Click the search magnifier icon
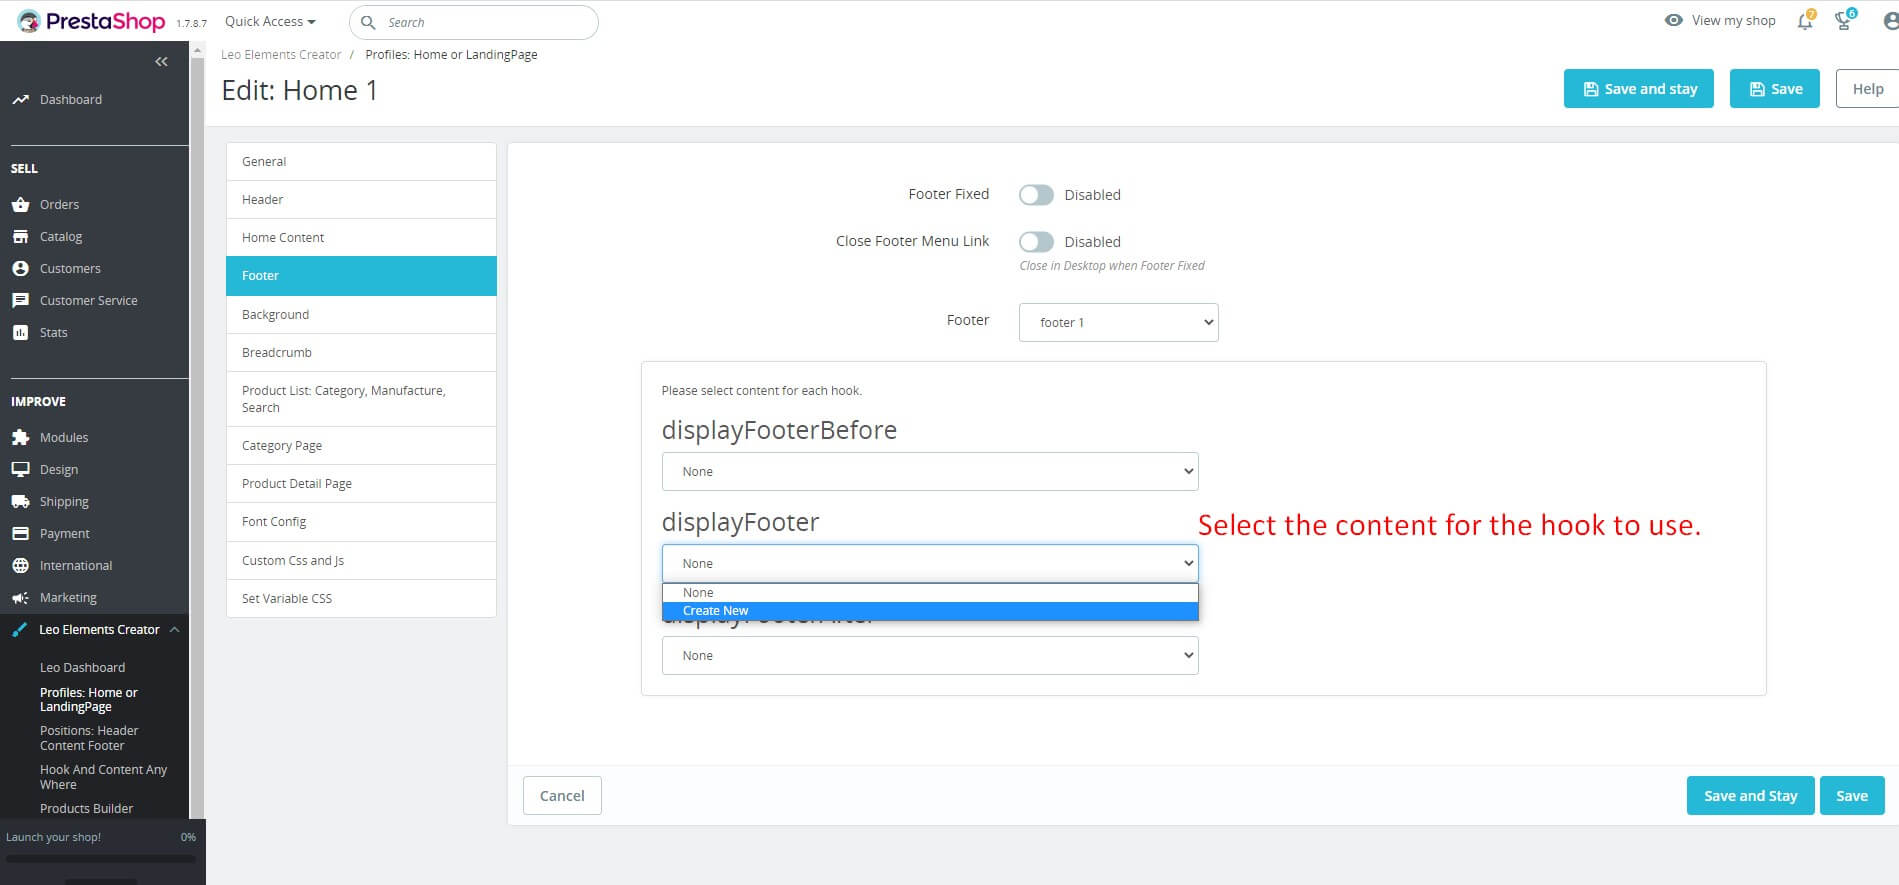 (368, 22)
